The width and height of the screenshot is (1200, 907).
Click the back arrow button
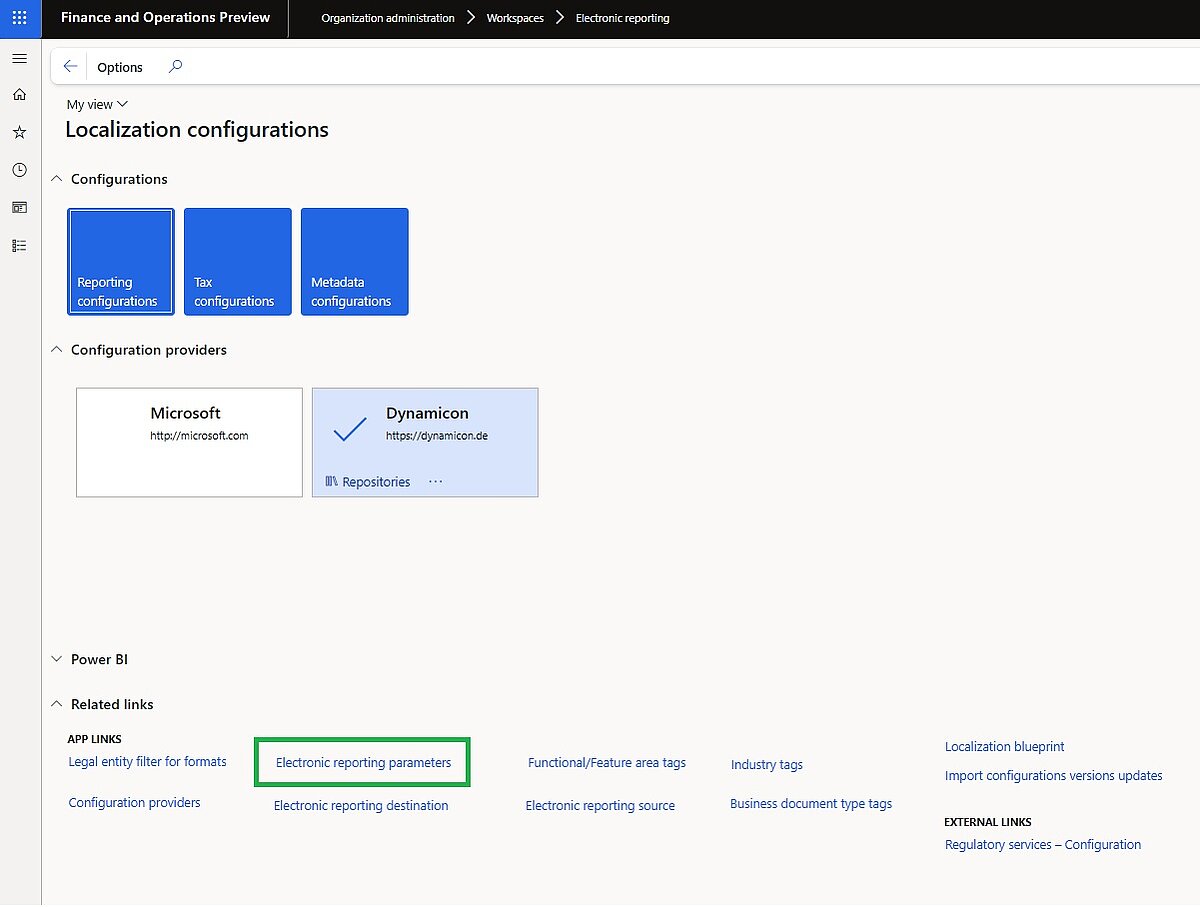[x=70, y=67]
